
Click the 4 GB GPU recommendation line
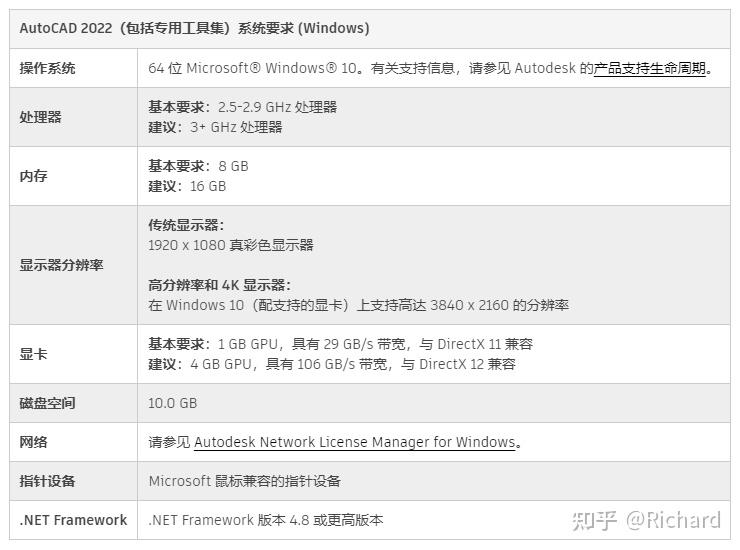coord(332,364)
